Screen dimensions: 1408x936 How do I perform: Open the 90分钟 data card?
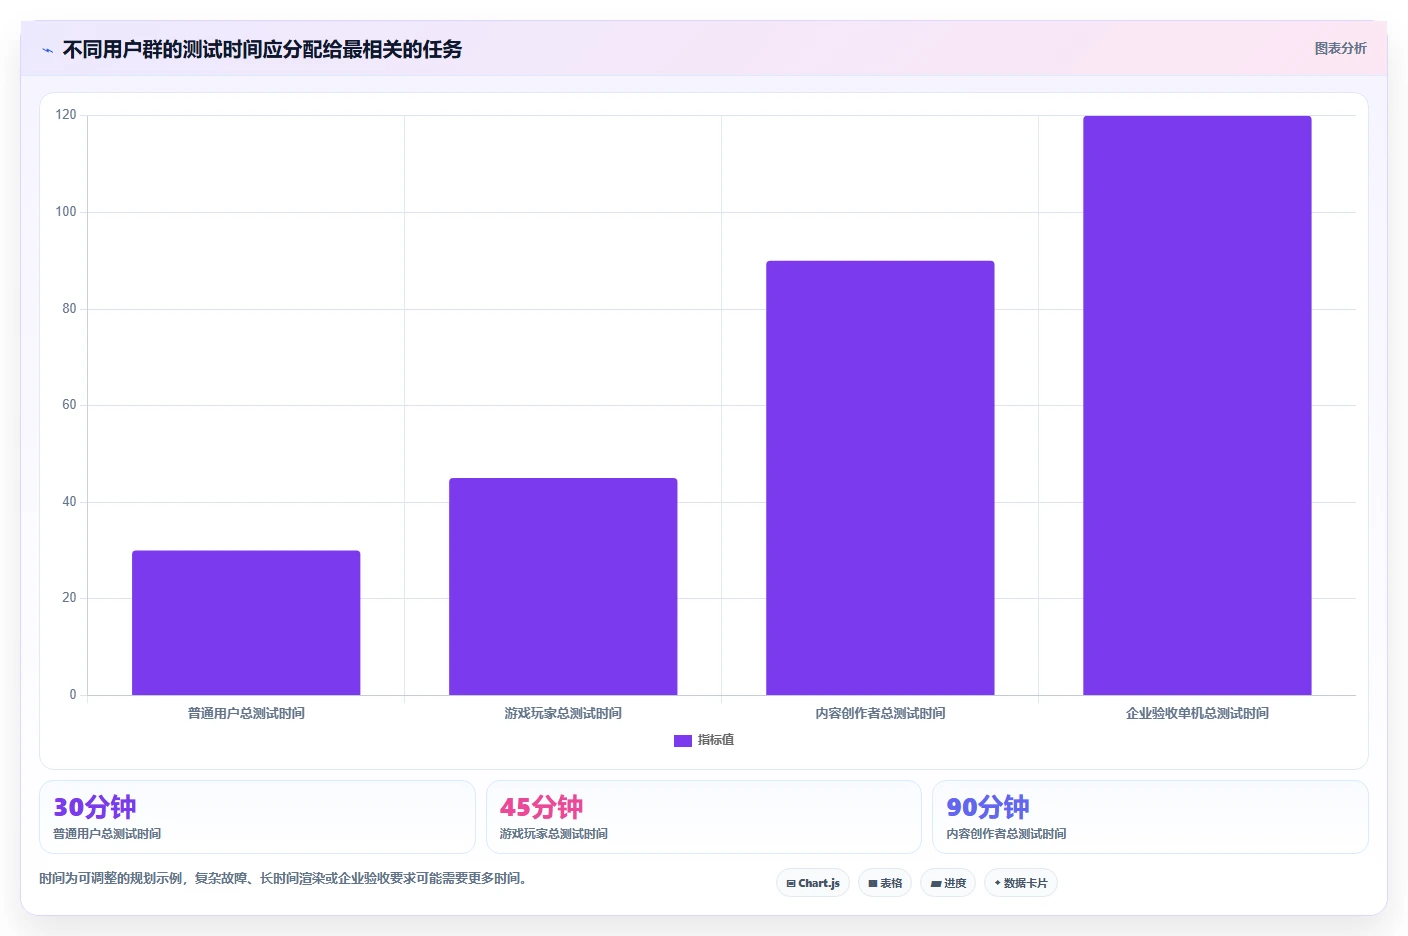tap(1150, 817)
